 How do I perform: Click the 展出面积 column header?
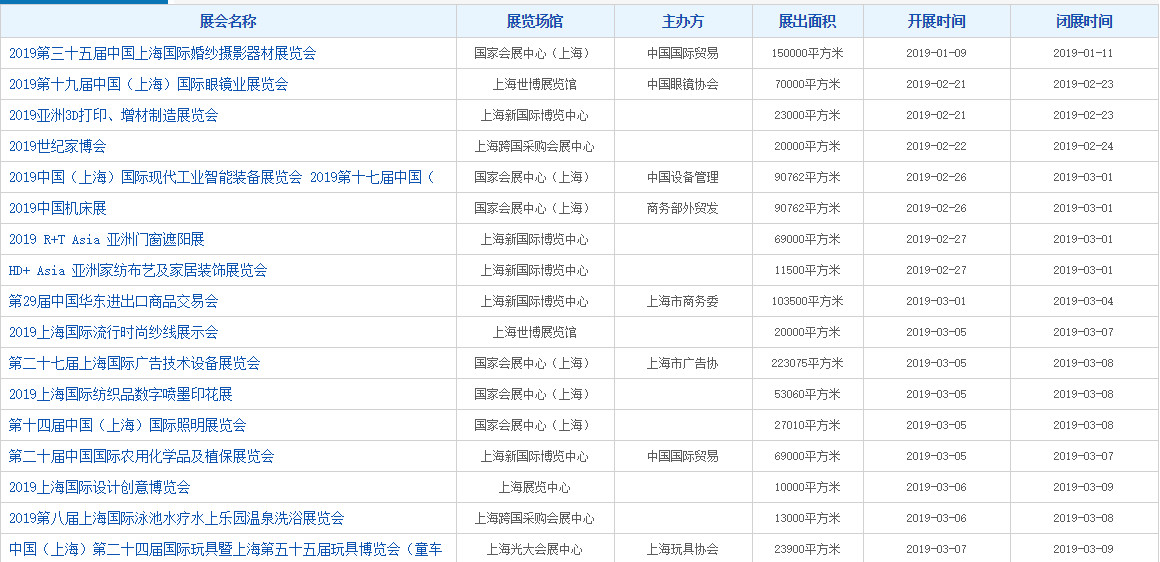(x=807, y=21)
